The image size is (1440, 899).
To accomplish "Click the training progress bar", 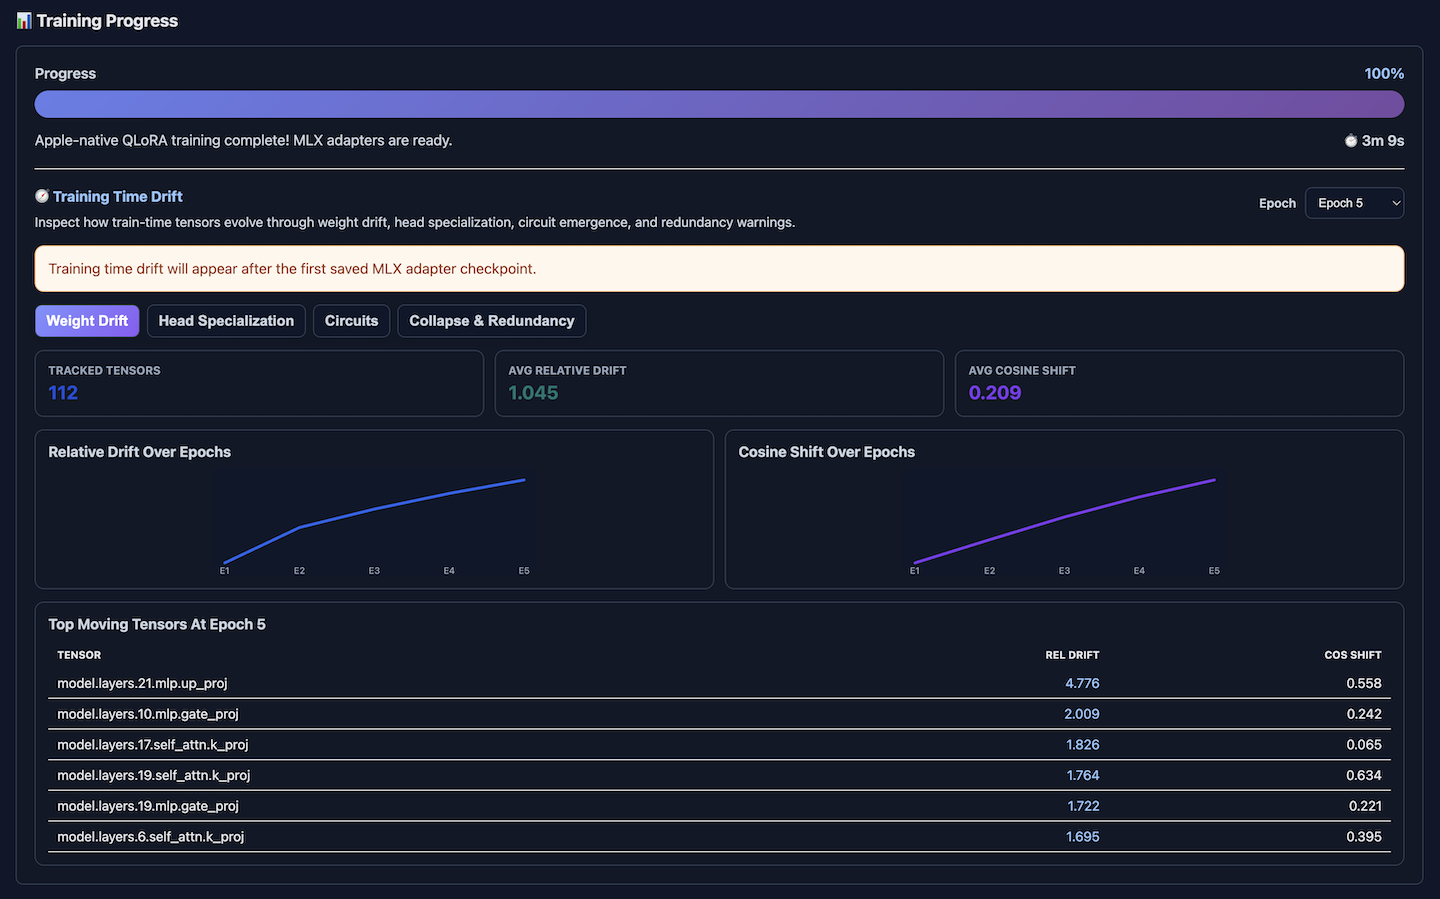I will 719,104.
